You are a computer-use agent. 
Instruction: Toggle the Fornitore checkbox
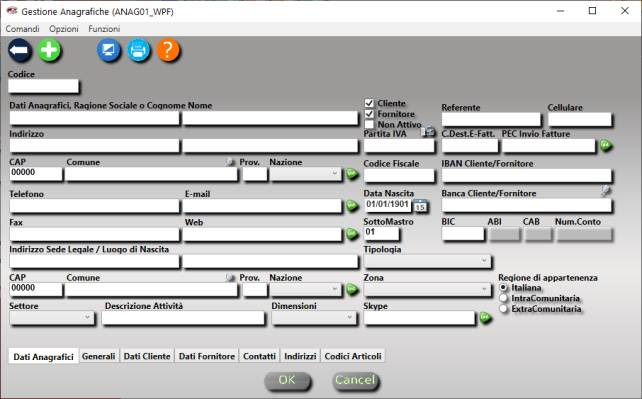pyautogui.click(x=369, y=114)
